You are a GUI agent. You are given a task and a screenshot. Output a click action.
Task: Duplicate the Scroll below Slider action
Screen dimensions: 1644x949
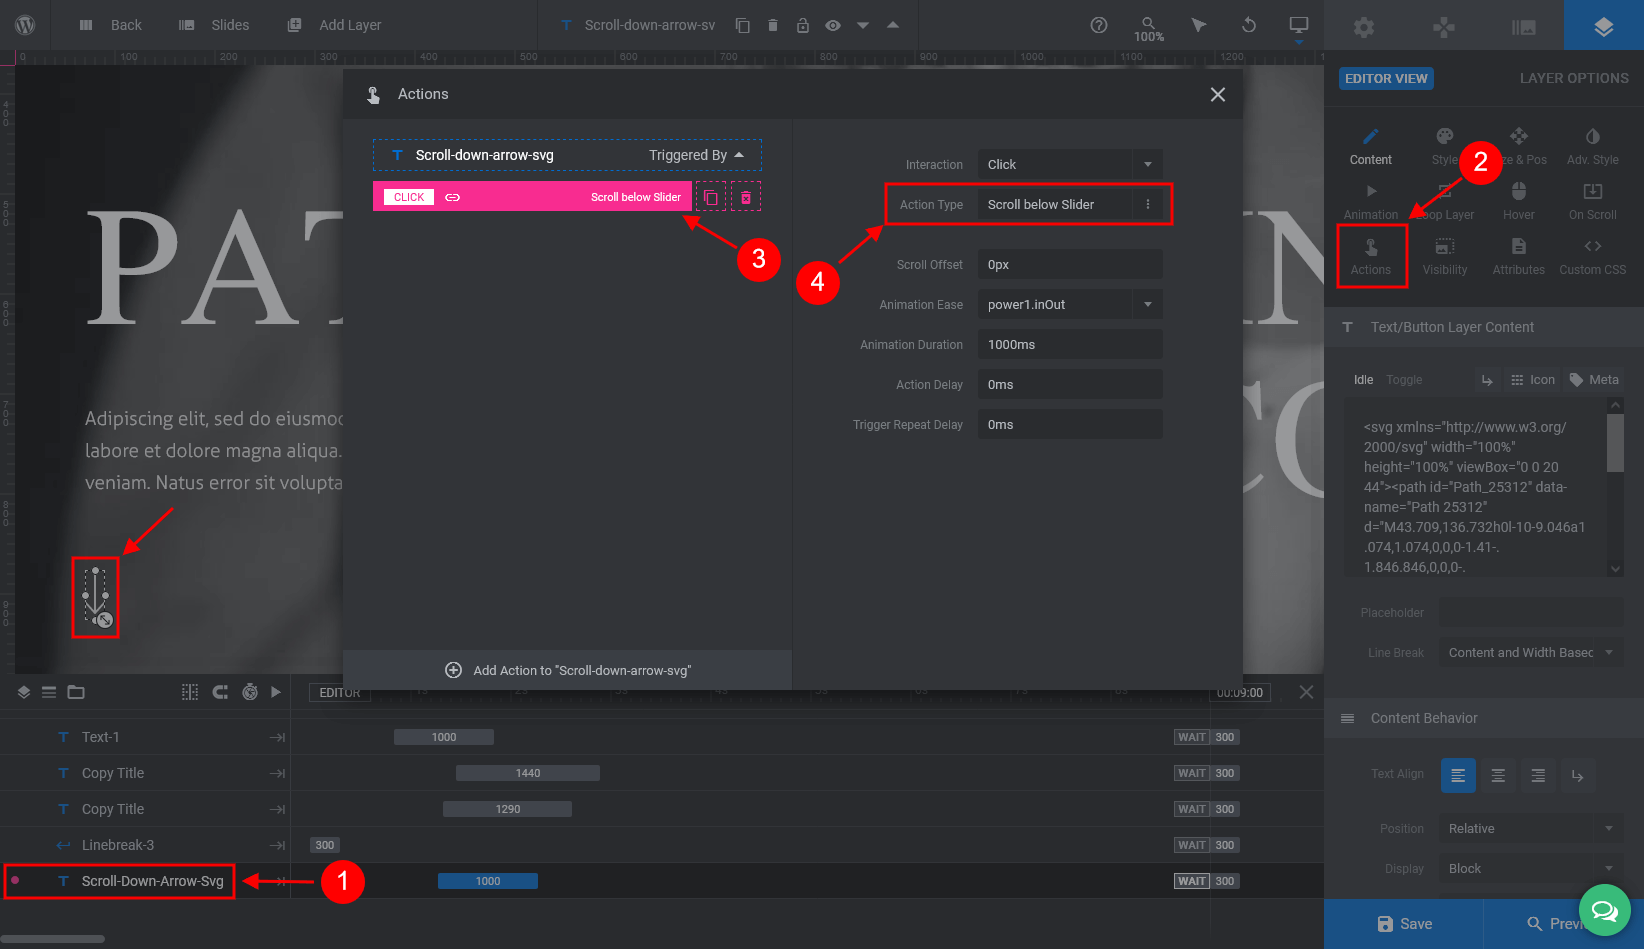pyautogui.click(x=711, y=197)
